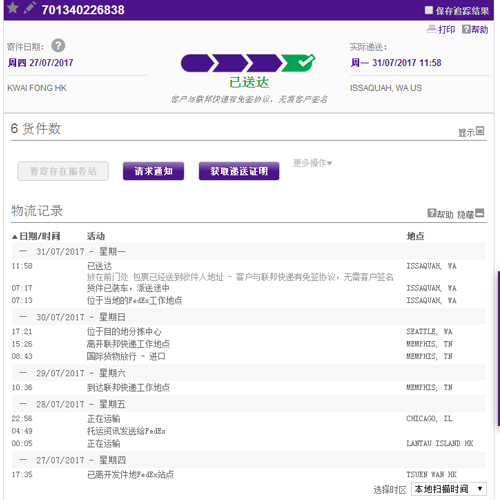Click the vertical scrollbar on the right edge

click(498, 348)
